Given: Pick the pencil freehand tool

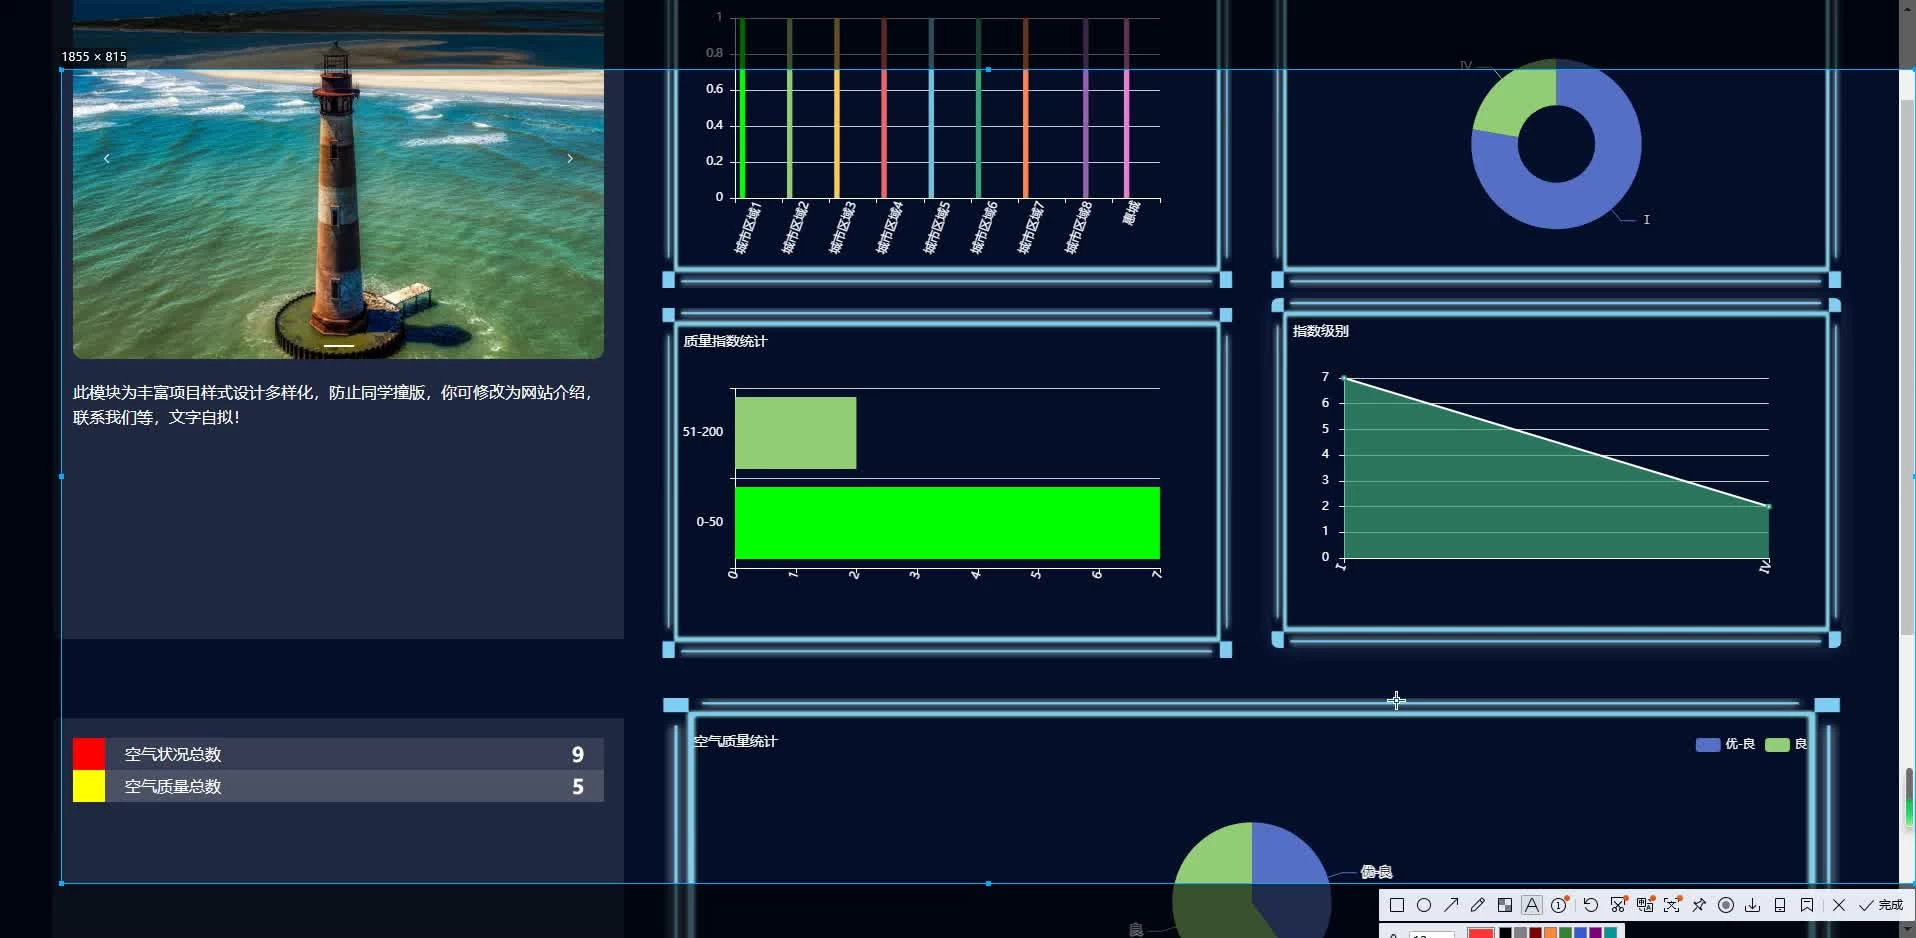Looking at the screenshot, I should click(1478, 905).
